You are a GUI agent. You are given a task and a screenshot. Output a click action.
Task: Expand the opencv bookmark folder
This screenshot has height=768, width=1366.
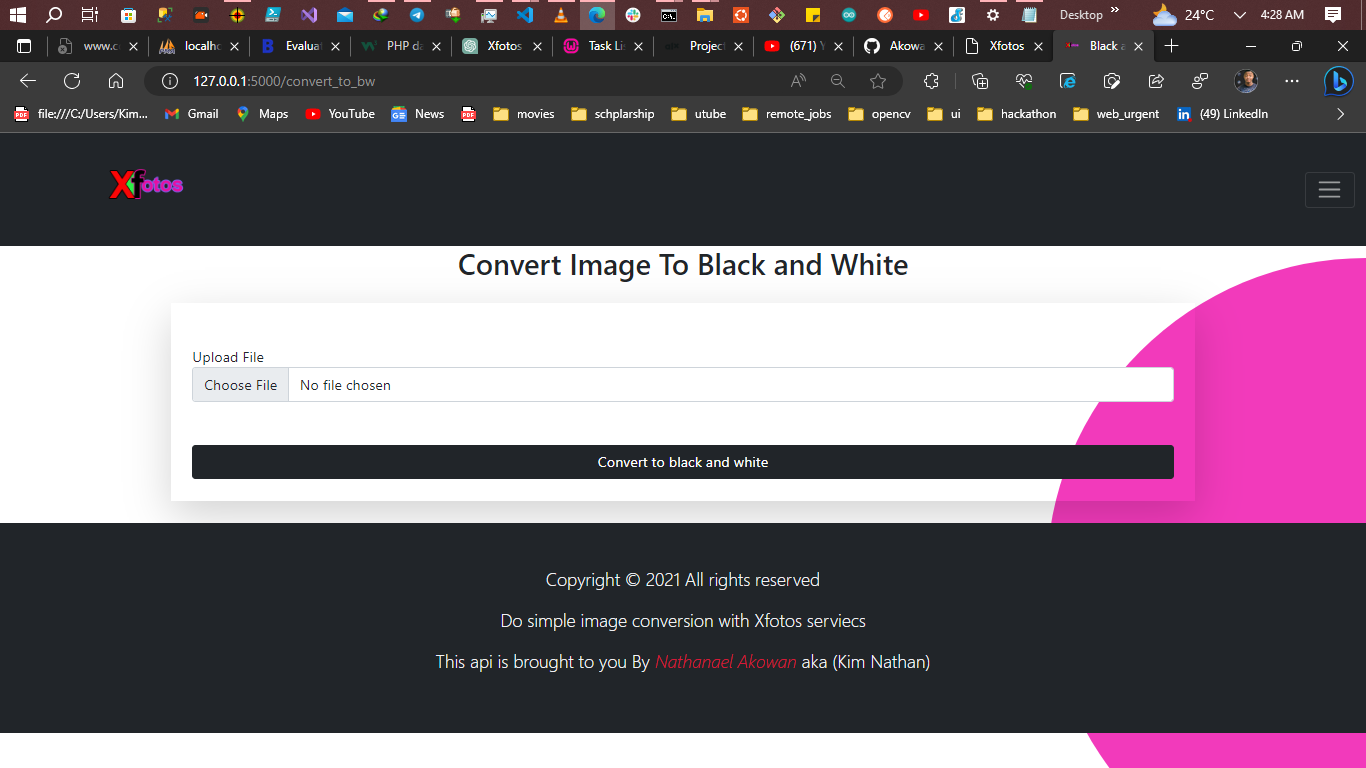878,114
